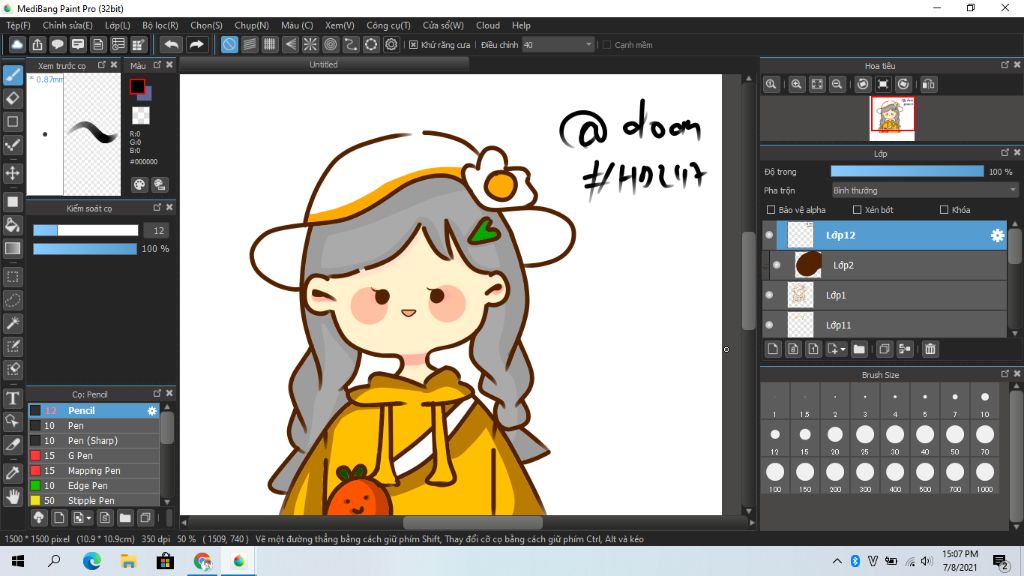Image resolution: width=1024 pixels, height=576 pixels.
Task: Click the Undo arrow
Action: [171, 44]
